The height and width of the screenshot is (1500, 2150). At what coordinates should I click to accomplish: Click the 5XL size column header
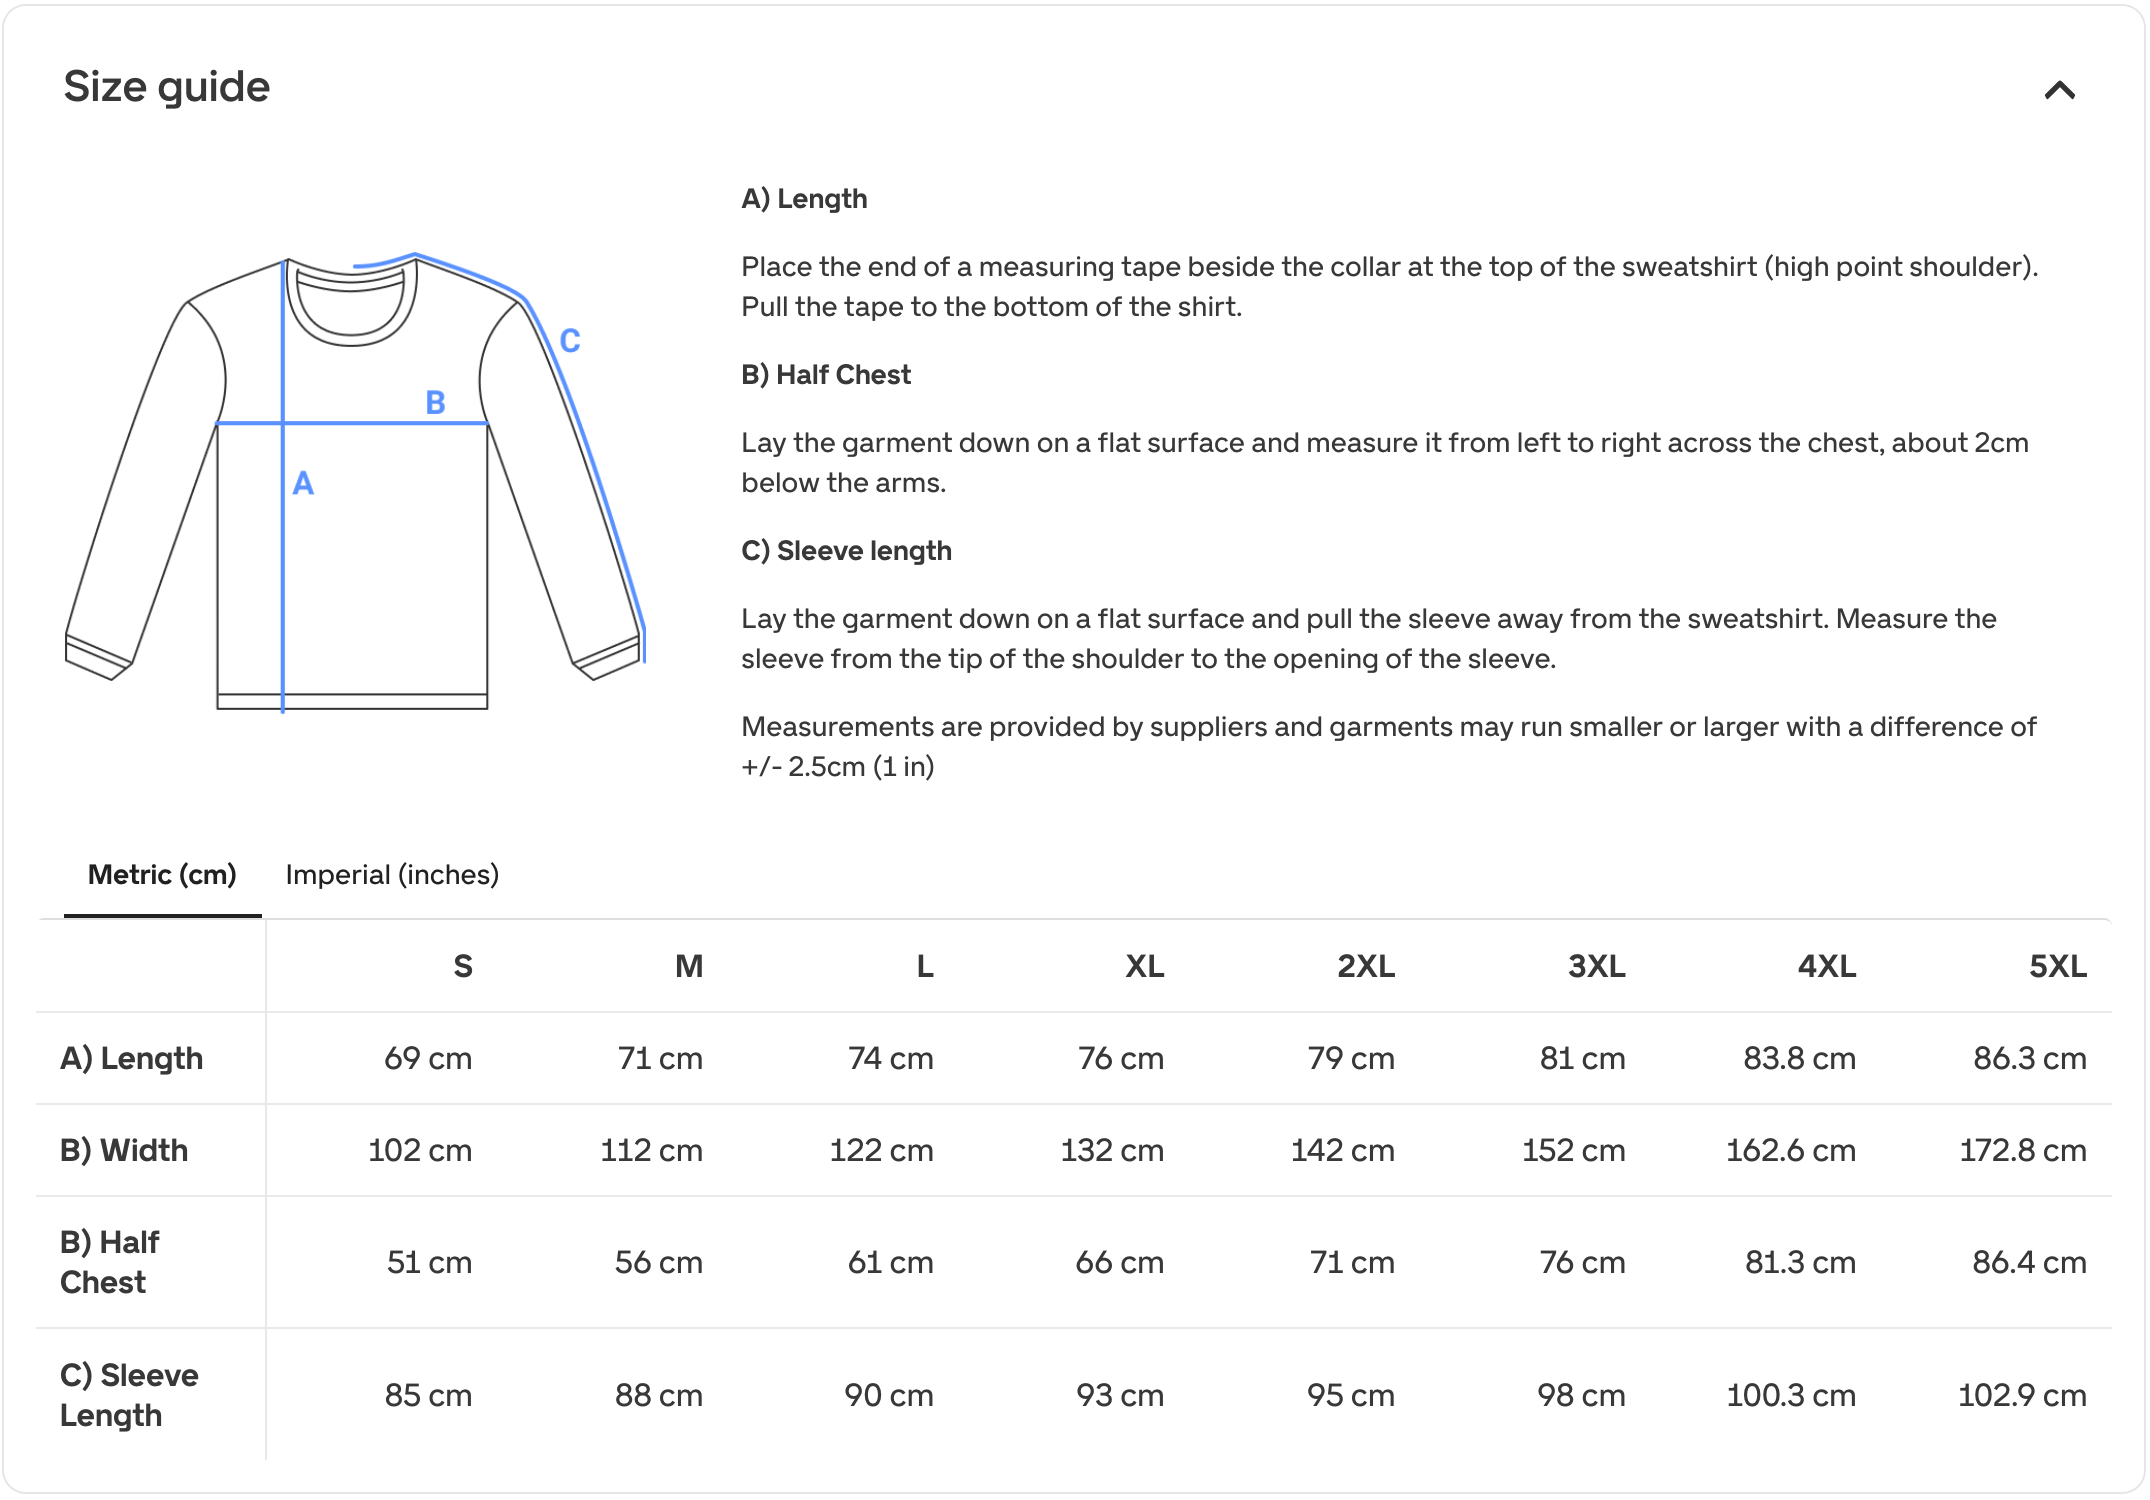point(2058,966)
